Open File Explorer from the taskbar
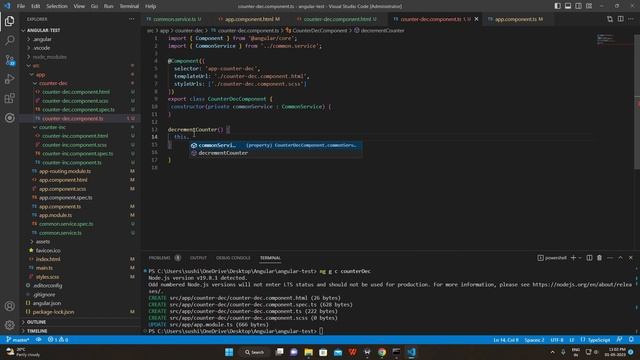This screenshot has height=360, width=640. tap(309, 352)
